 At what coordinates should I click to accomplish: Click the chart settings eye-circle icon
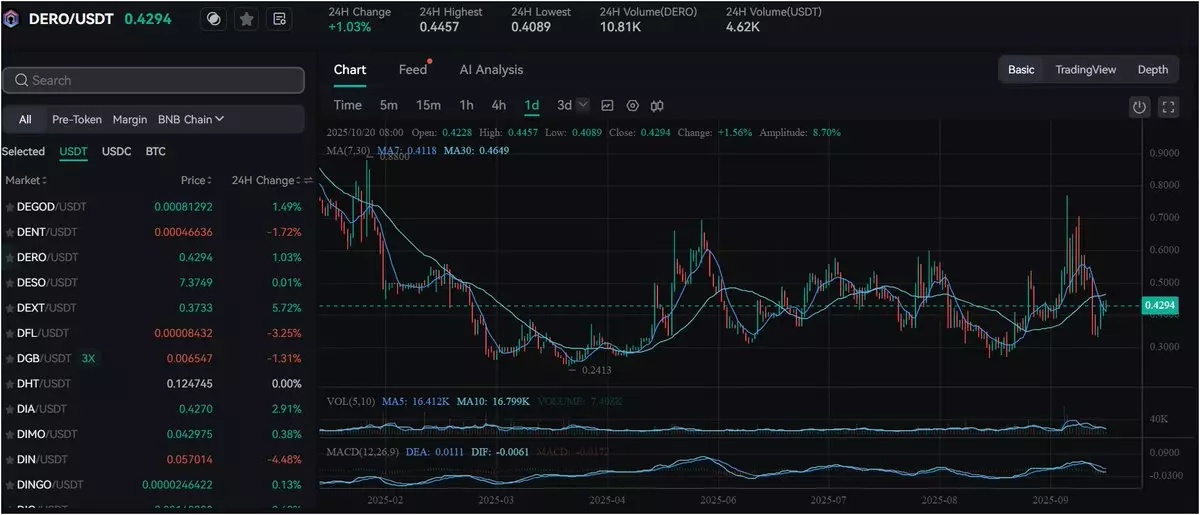pyautogui.click(x=632, y=105)
